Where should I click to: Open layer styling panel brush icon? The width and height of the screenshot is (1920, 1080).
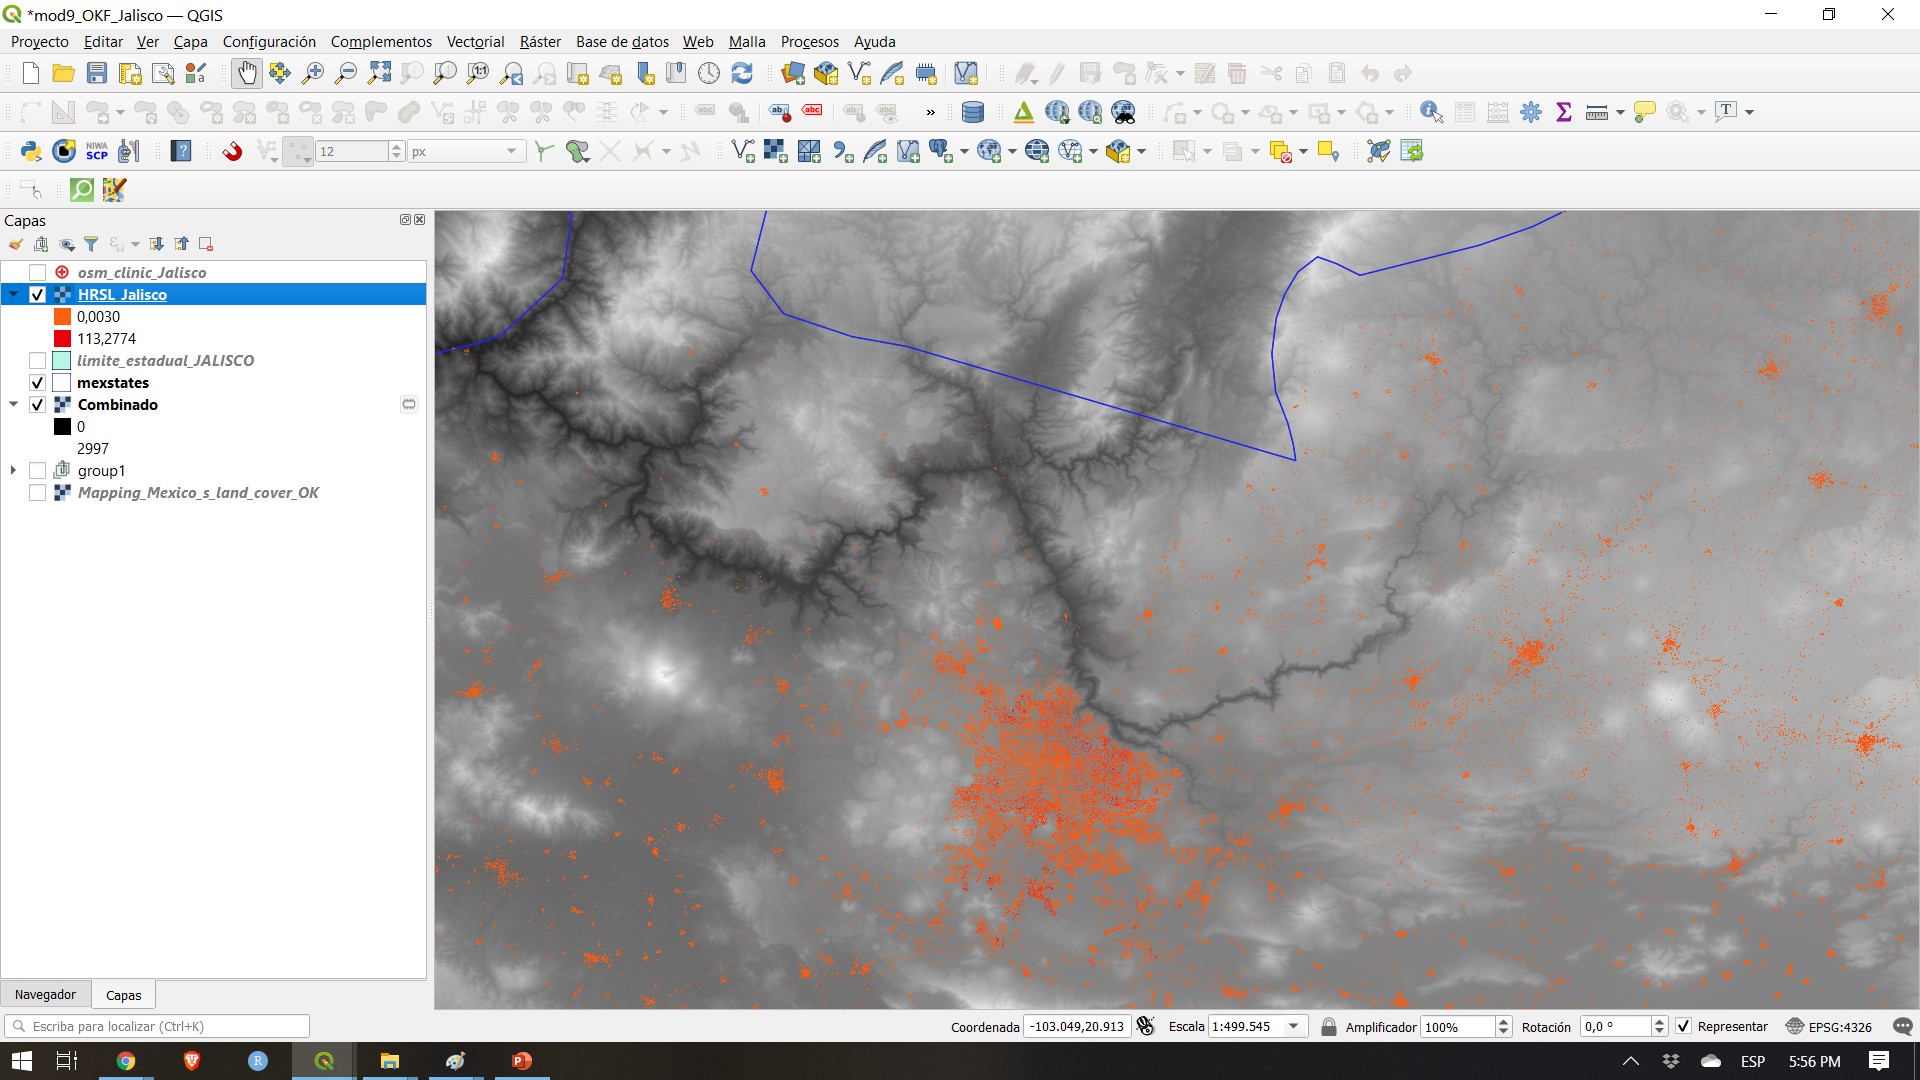16,244
